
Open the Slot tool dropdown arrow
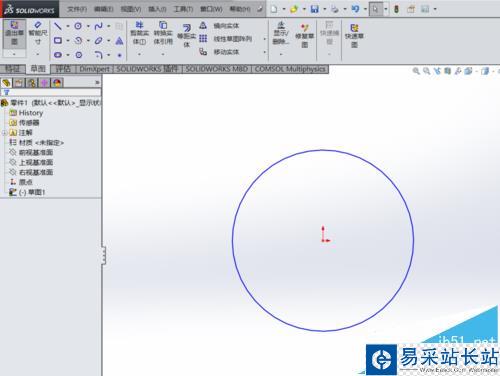coord(68,55)
